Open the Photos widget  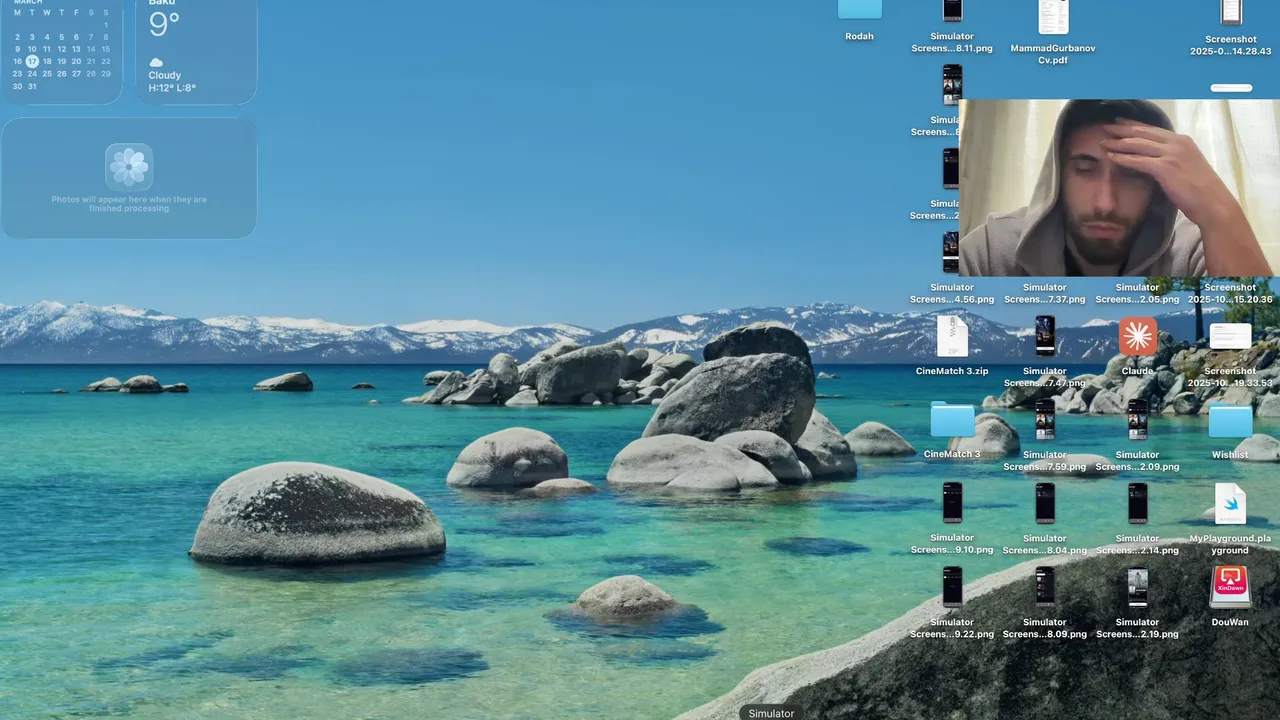point(129,178)
